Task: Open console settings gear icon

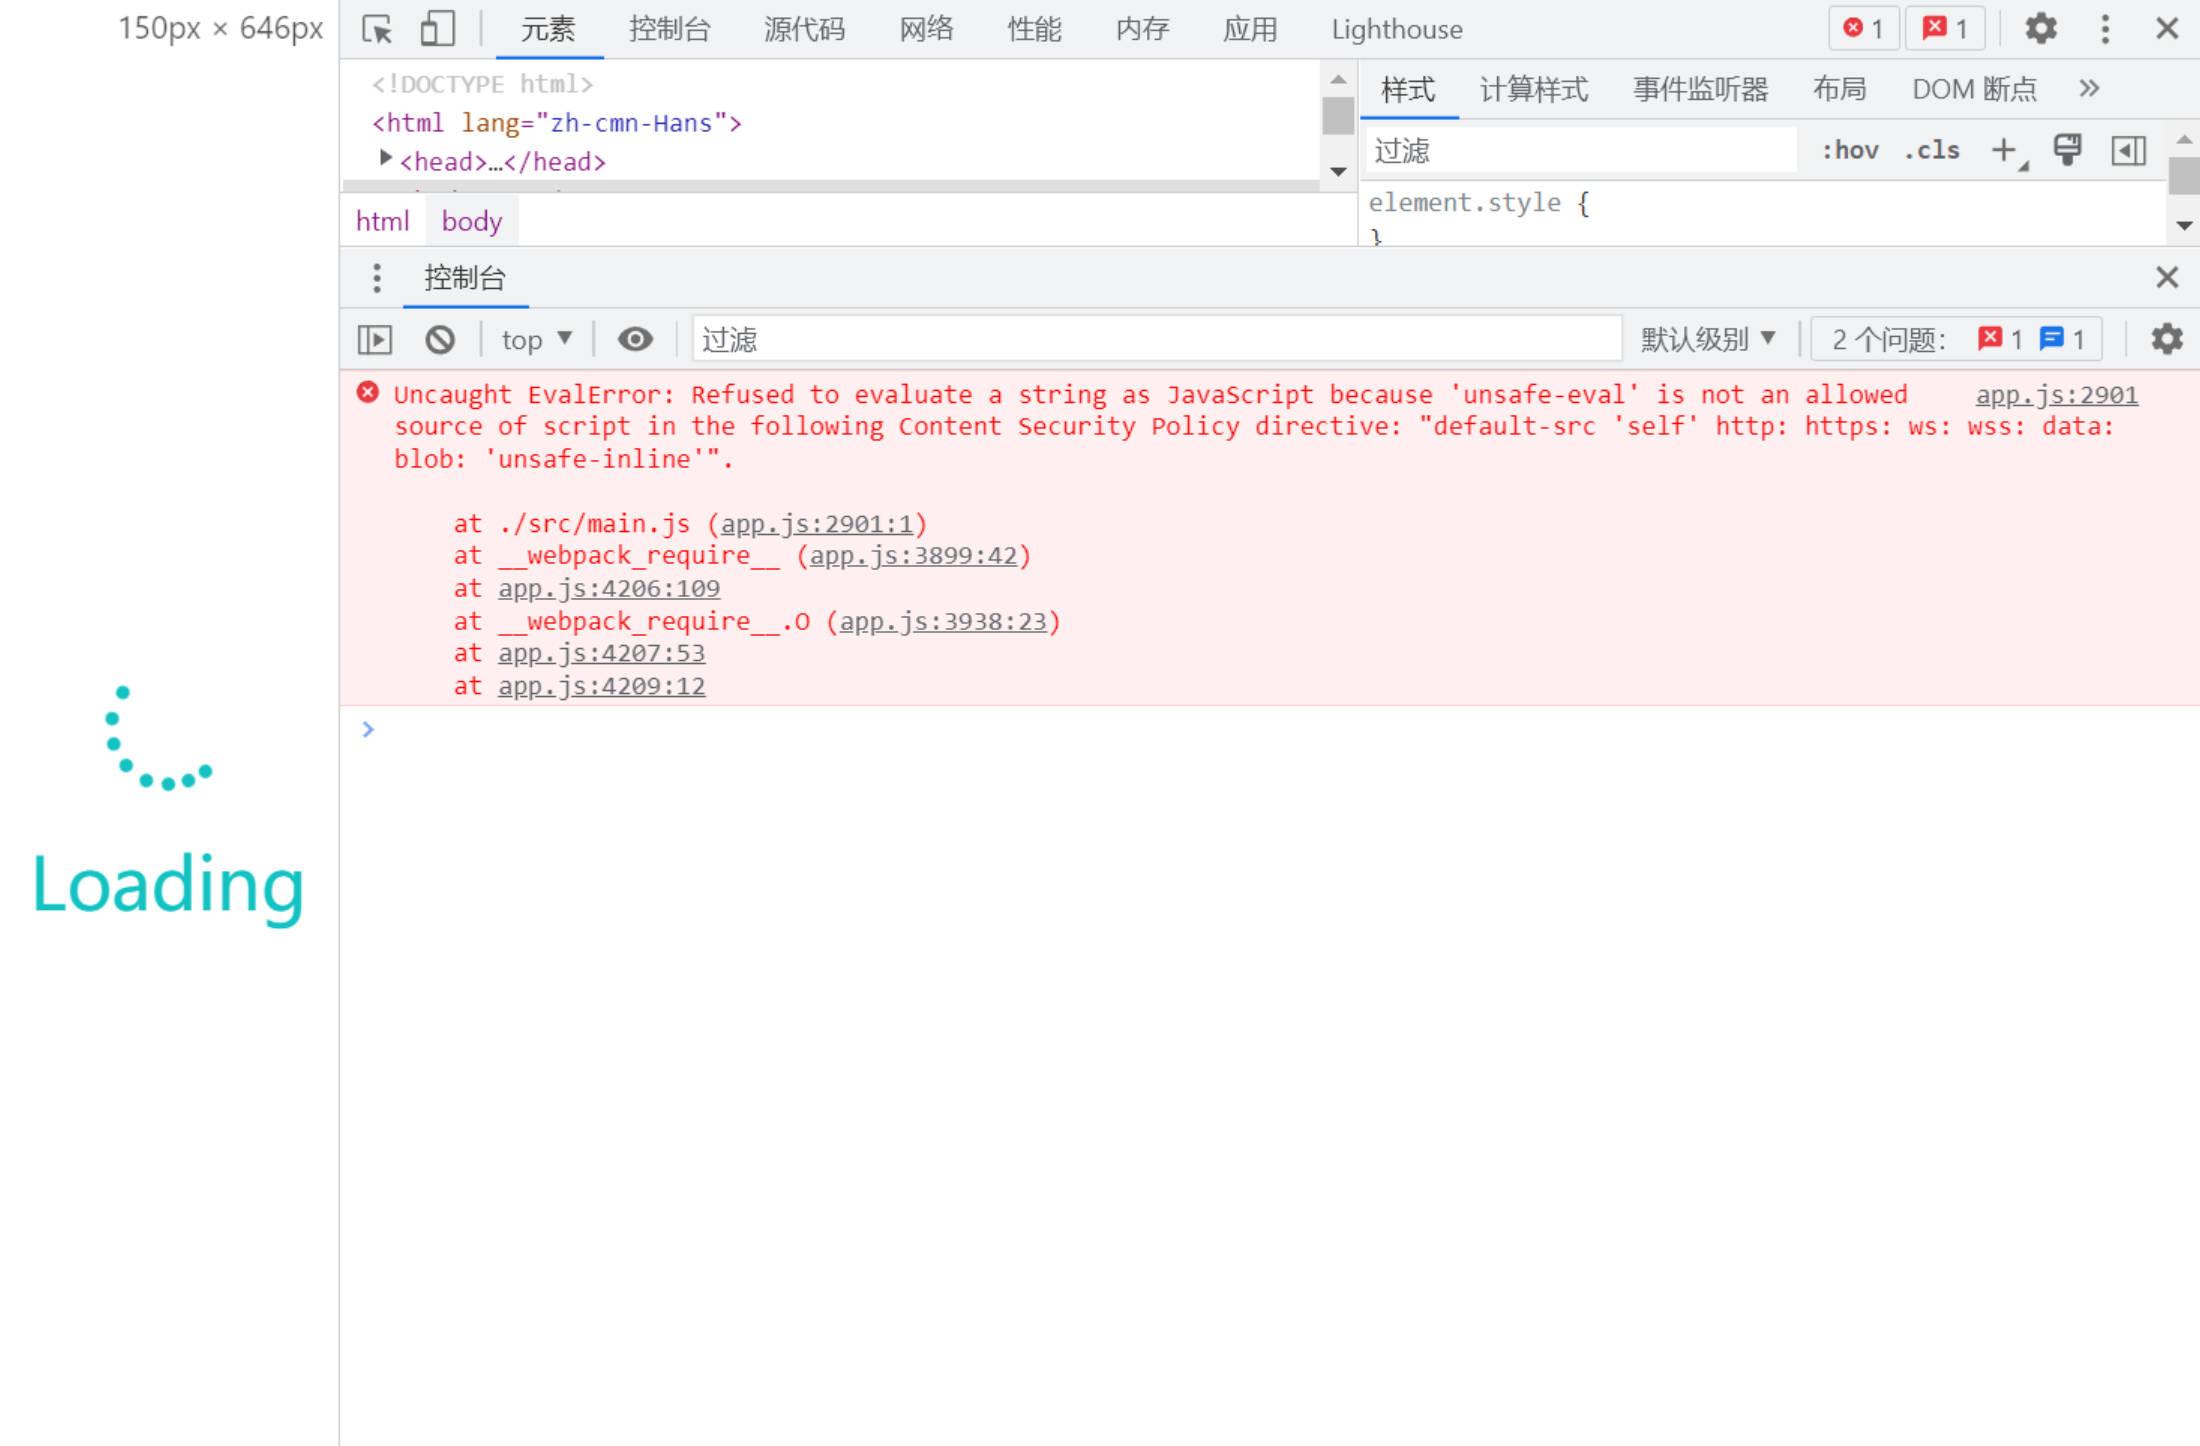Action: click(x=2166, y=340)
